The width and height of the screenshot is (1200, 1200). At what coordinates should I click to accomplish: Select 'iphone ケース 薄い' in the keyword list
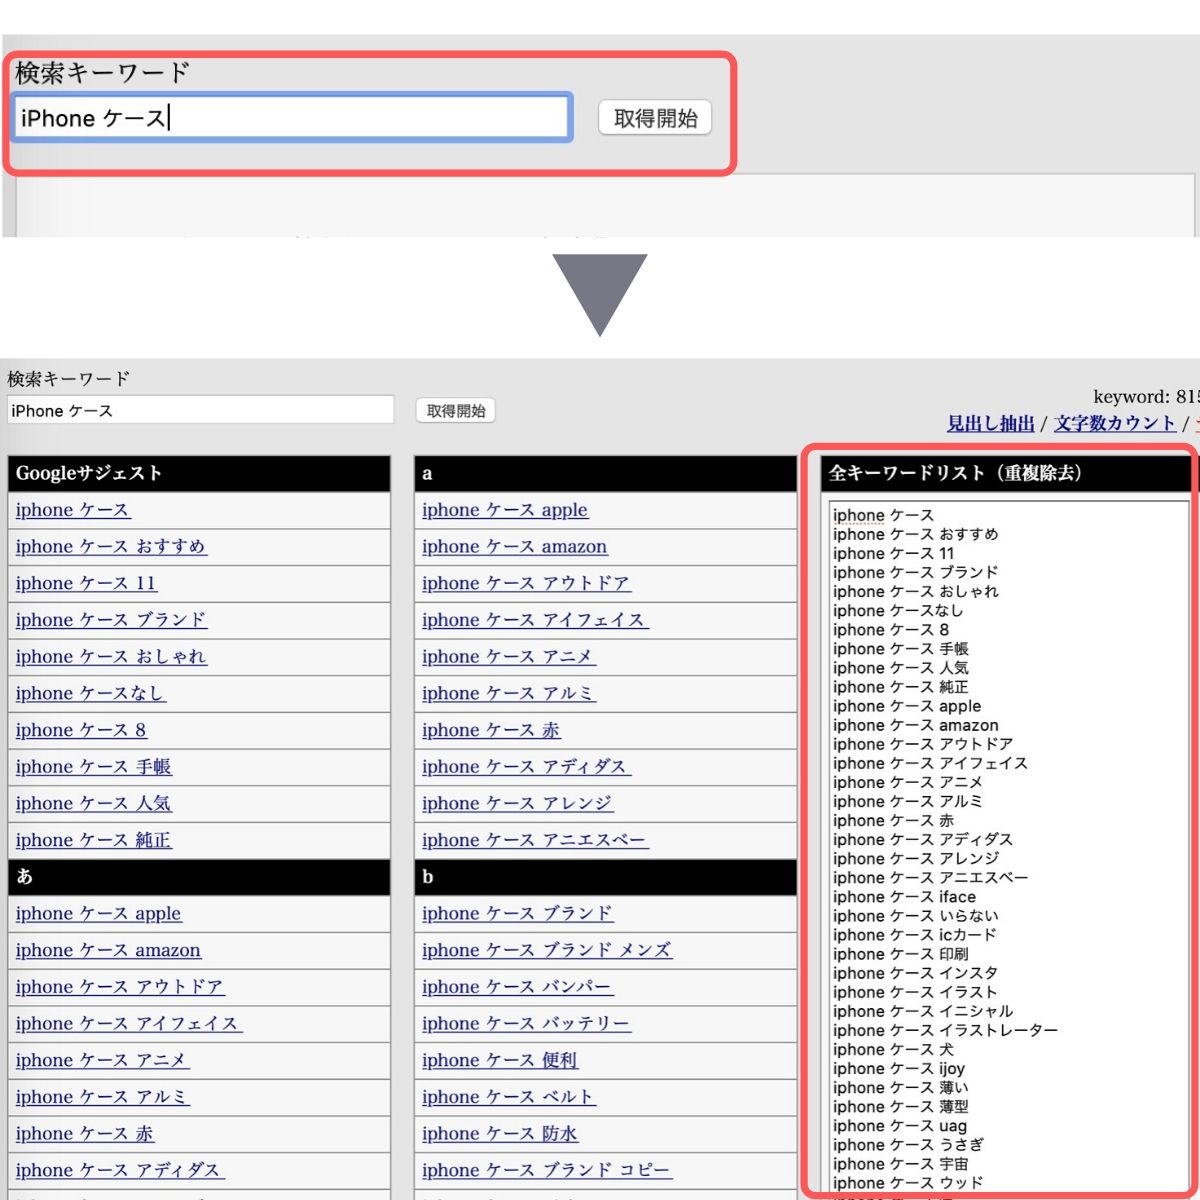[900, 1087]
